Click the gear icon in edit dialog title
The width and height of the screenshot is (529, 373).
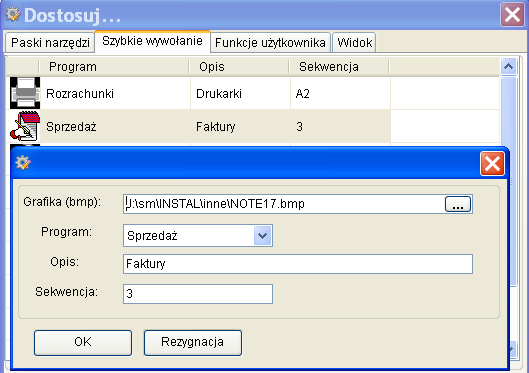[23, 163]
